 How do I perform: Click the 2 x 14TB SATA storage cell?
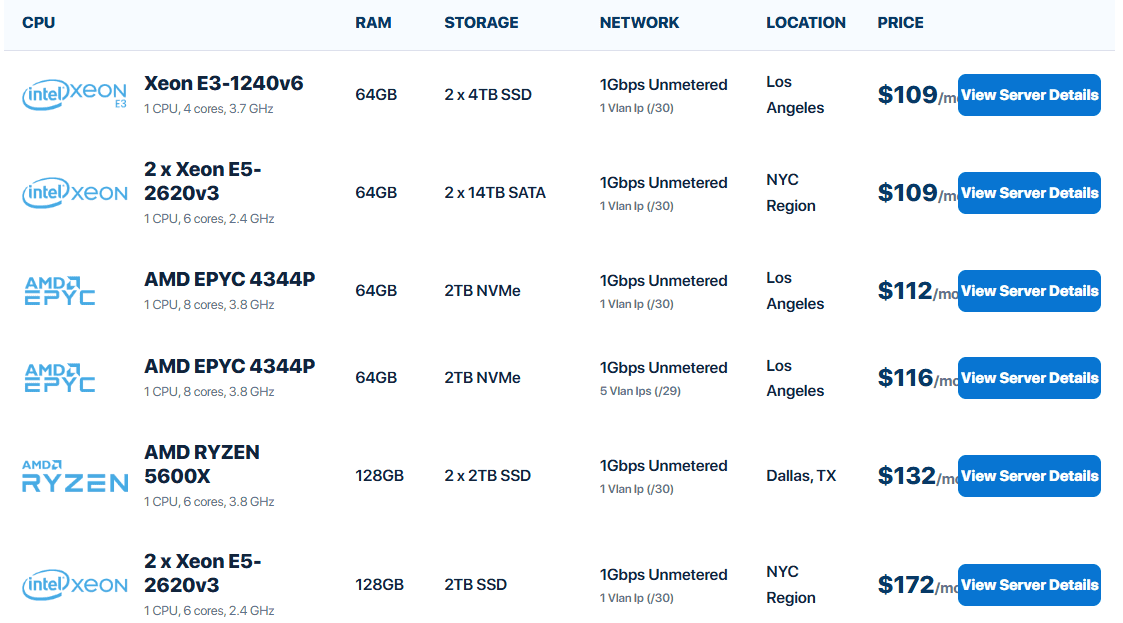(495, 193)
